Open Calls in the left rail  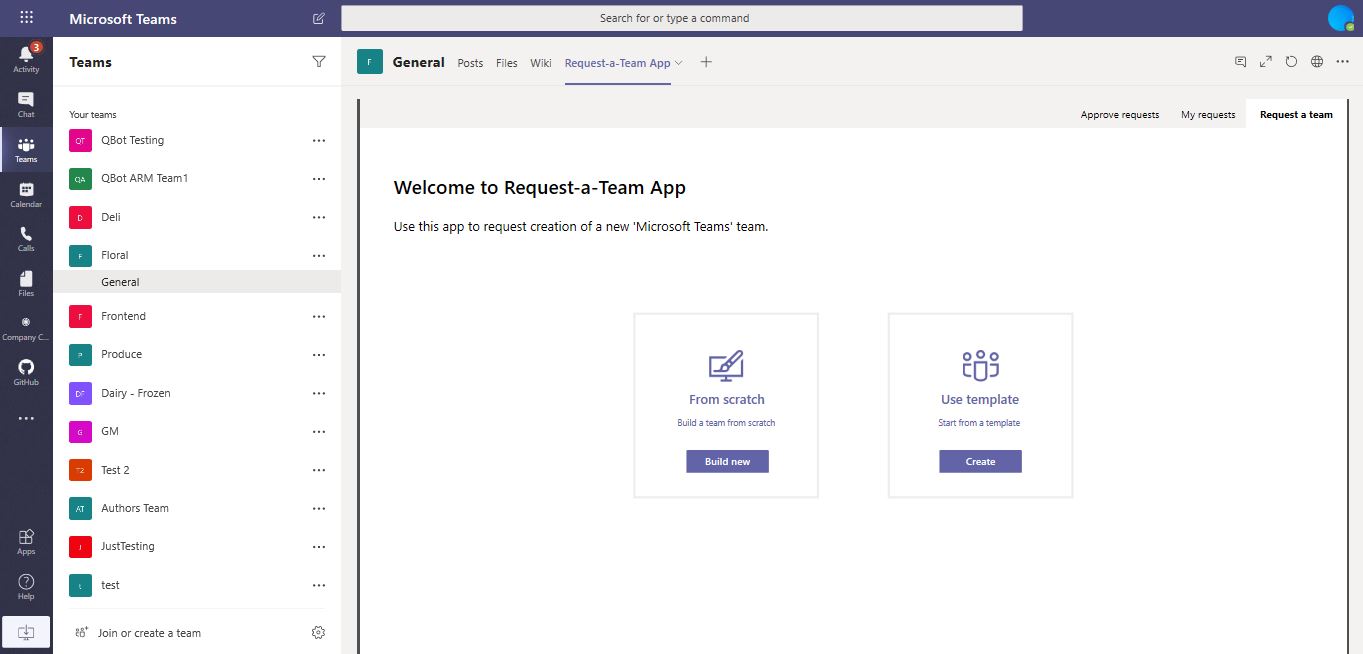26,238
